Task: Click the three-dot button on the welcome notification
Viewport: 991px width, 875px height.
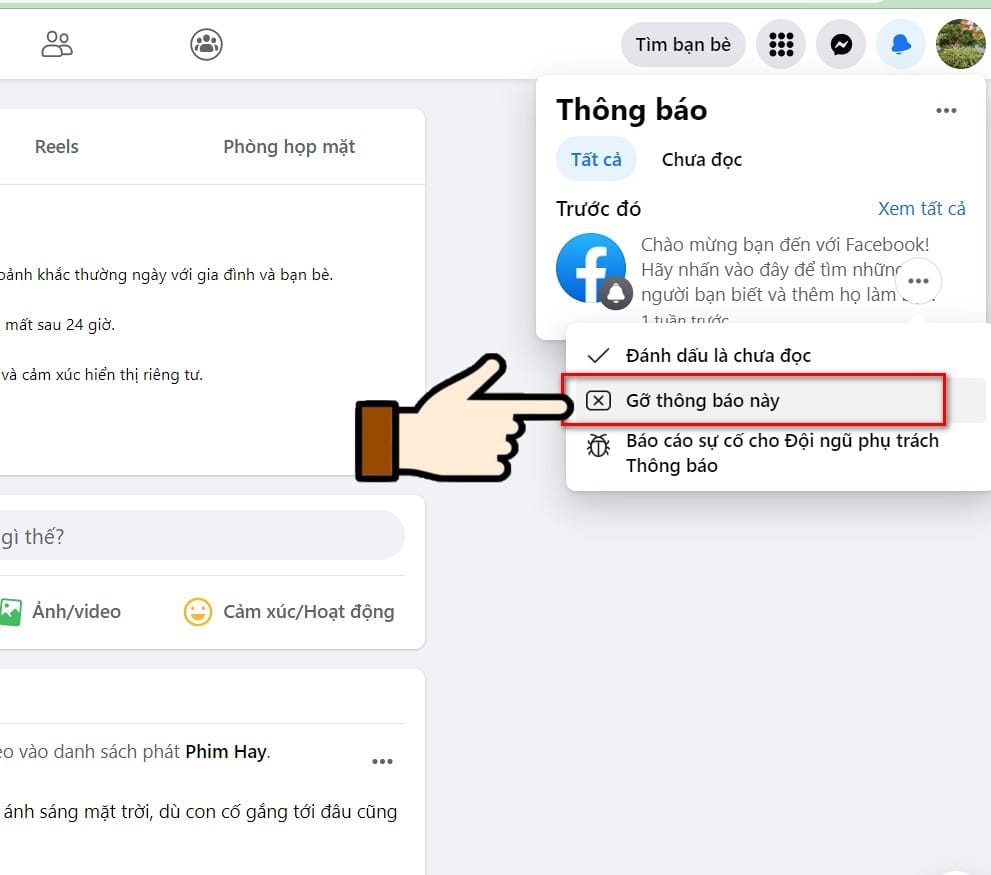Action: coord(918,281)
